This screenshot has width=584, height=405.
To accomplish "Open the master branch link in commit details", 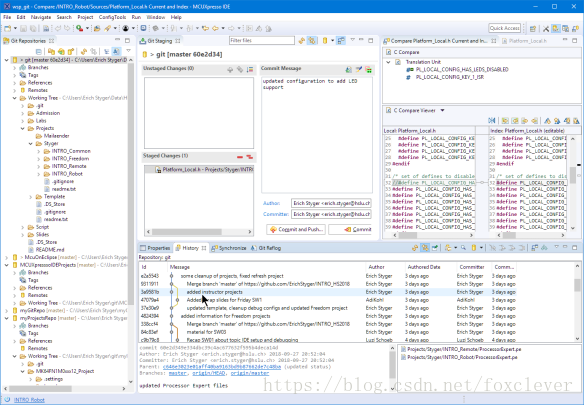I will [x=178, y=373].
